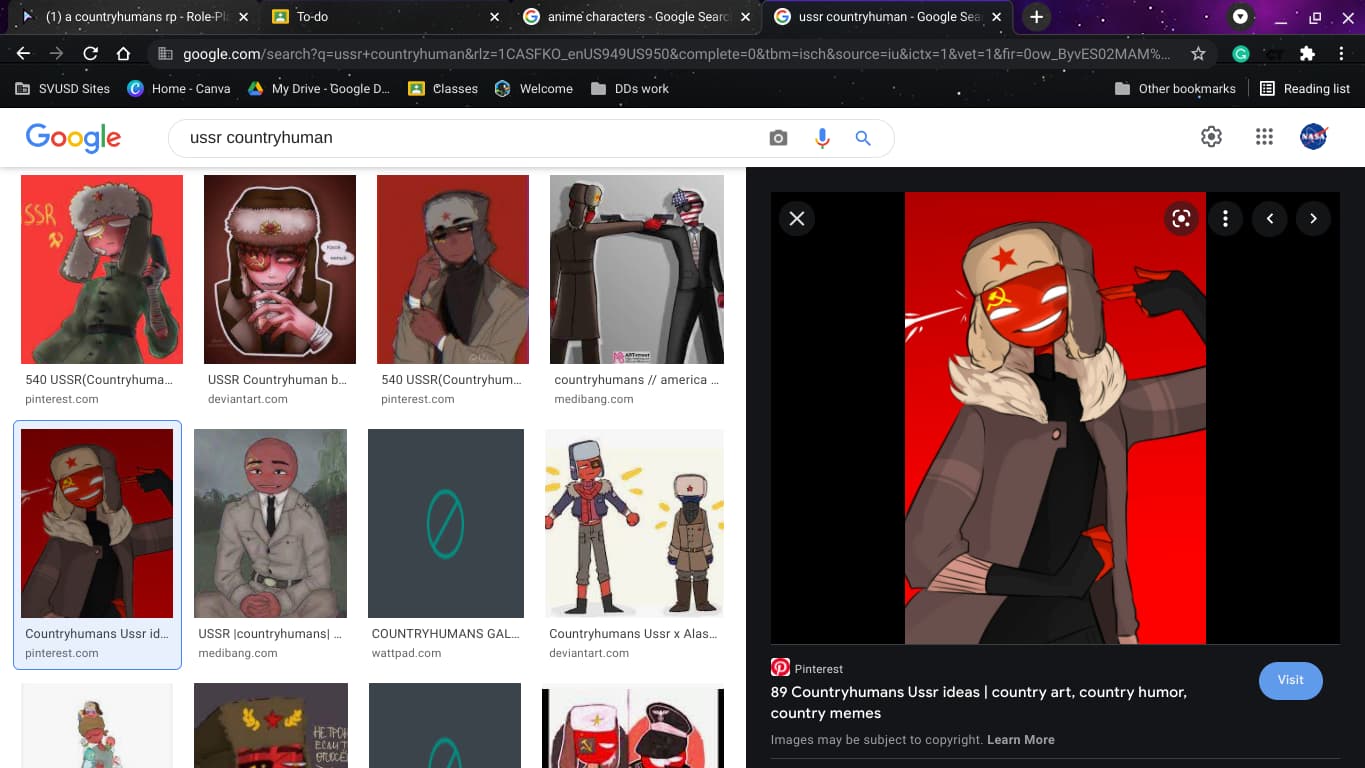Click the browser forward arrow
The image size is (1365, 768).
click(x=56, y=54)
